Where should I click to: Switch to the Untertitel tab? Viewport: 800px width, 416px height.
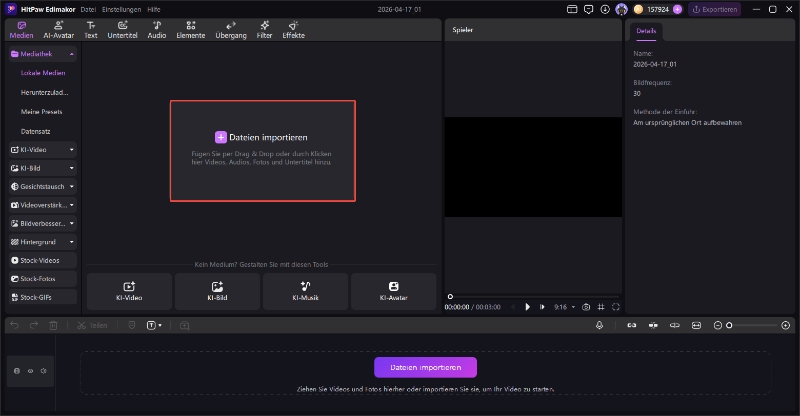pos(122,29)
